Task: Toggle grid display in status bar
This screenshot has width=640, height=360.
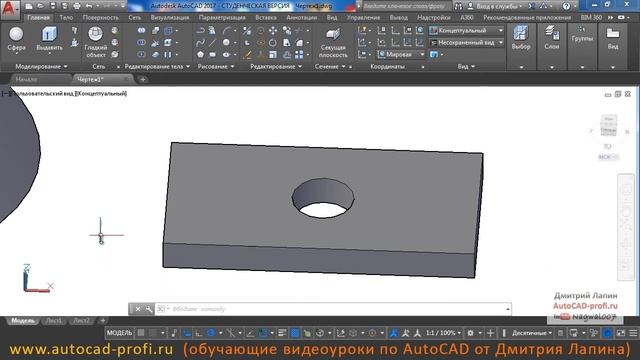Action: (x=141, y=333)
